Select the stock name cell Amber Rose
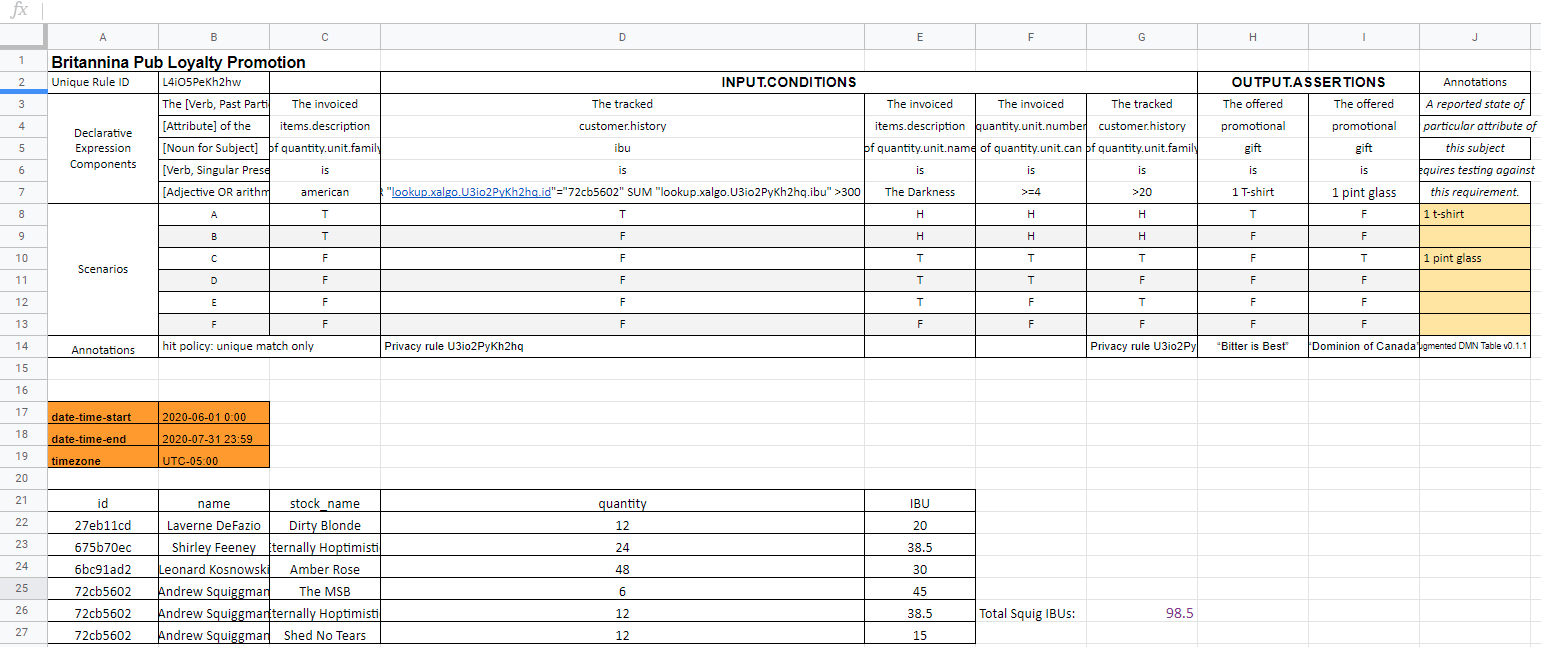 (x=325, y=569)
